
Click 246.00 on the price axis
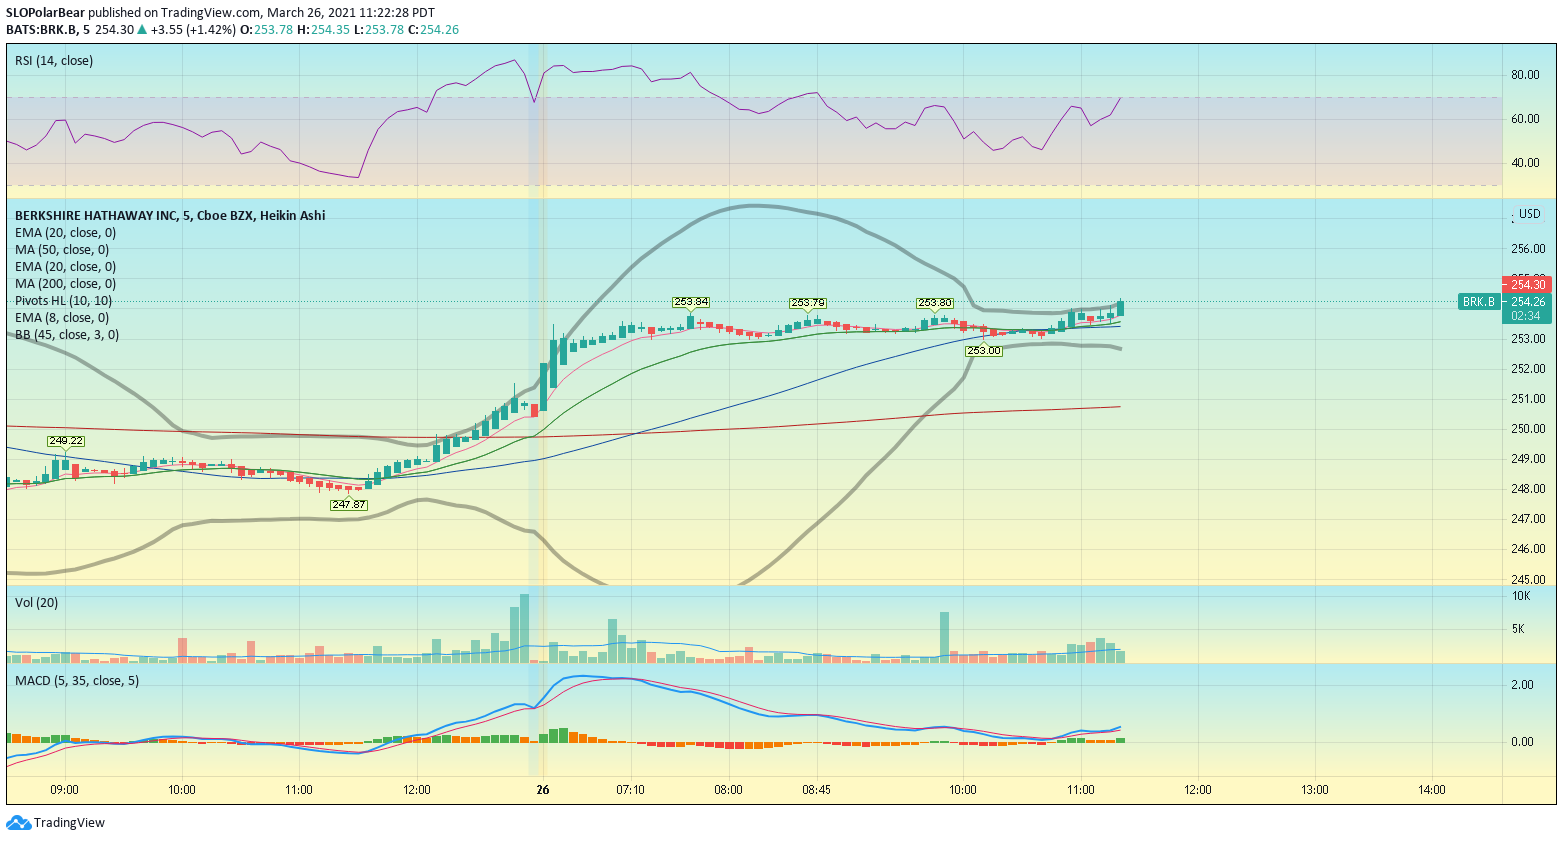[1528, 549]
